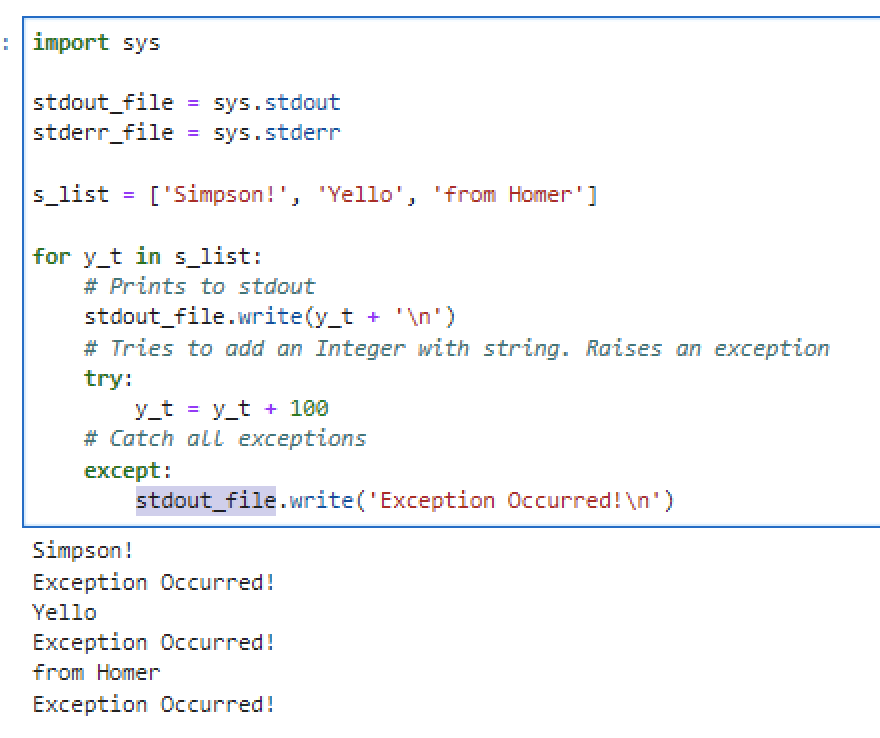Click the number 100 in the code
This screenshot has width=880, height=738.
[309, 409]
